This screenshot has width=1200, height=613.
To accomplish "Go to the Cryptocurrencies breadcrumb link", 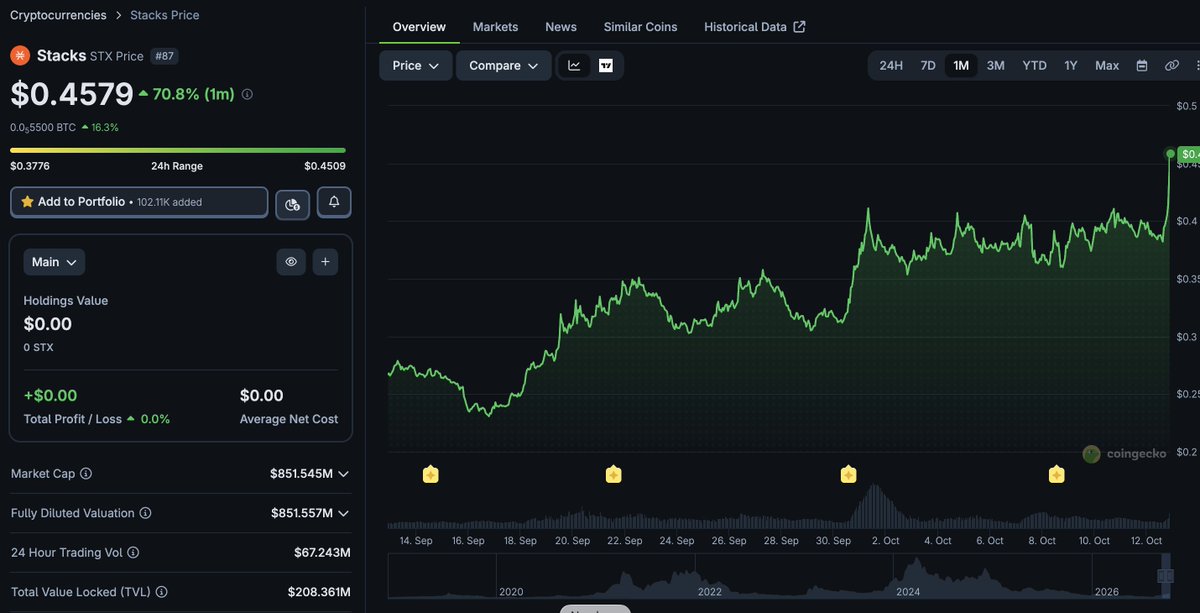I will 58,15.
